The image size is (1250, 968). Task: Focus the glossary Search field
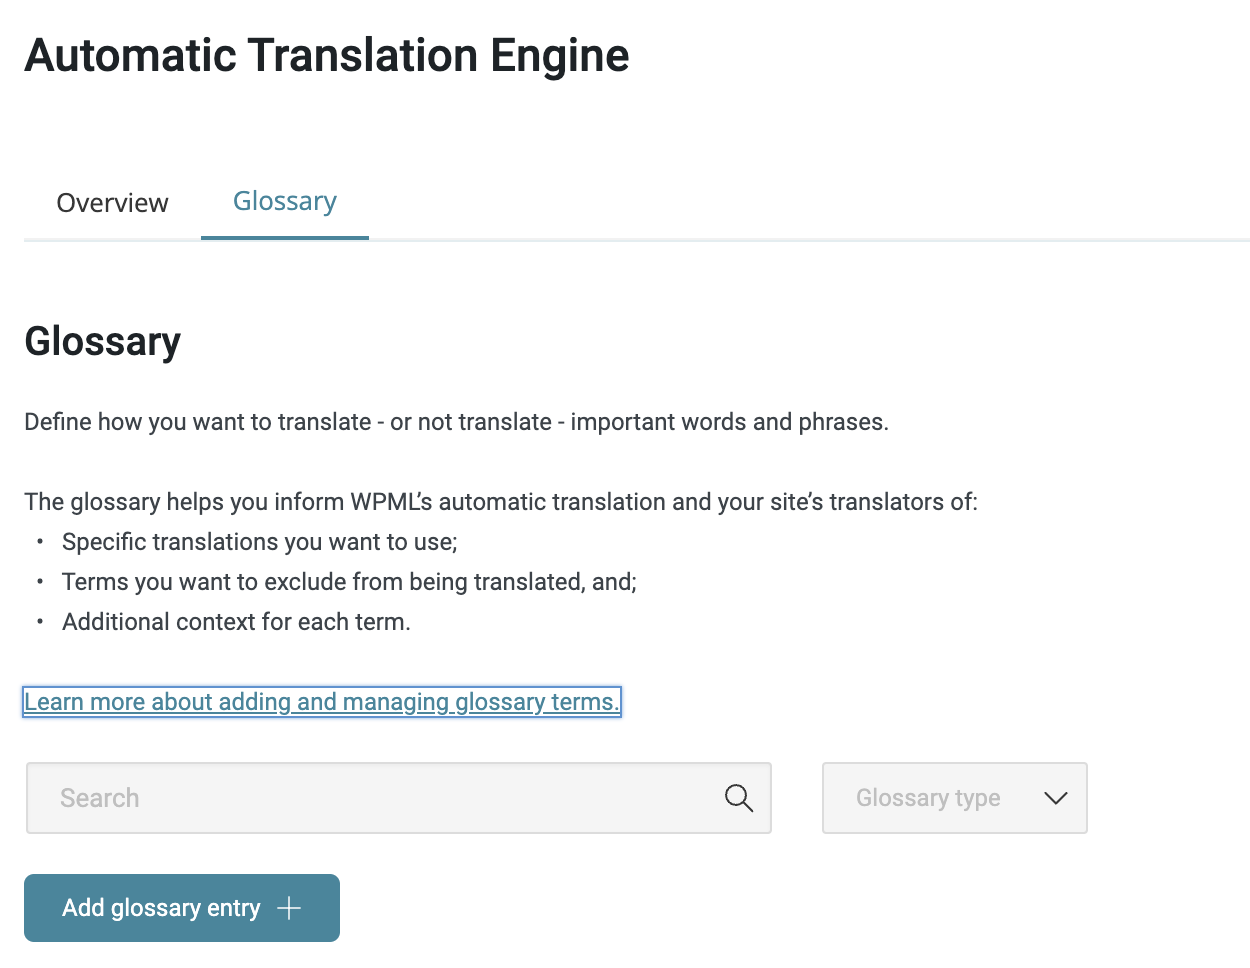[399, 798]
